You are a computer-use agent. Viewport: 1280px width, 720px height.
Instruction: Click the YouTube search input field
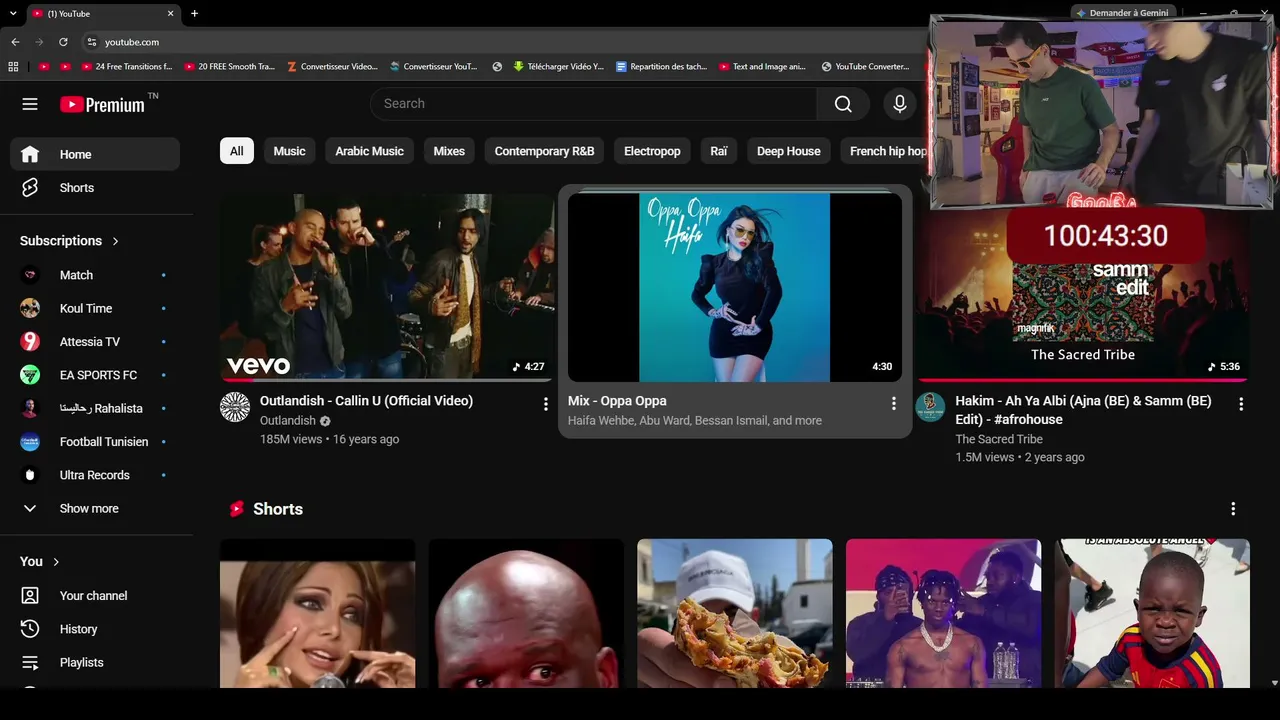point(594,104)
